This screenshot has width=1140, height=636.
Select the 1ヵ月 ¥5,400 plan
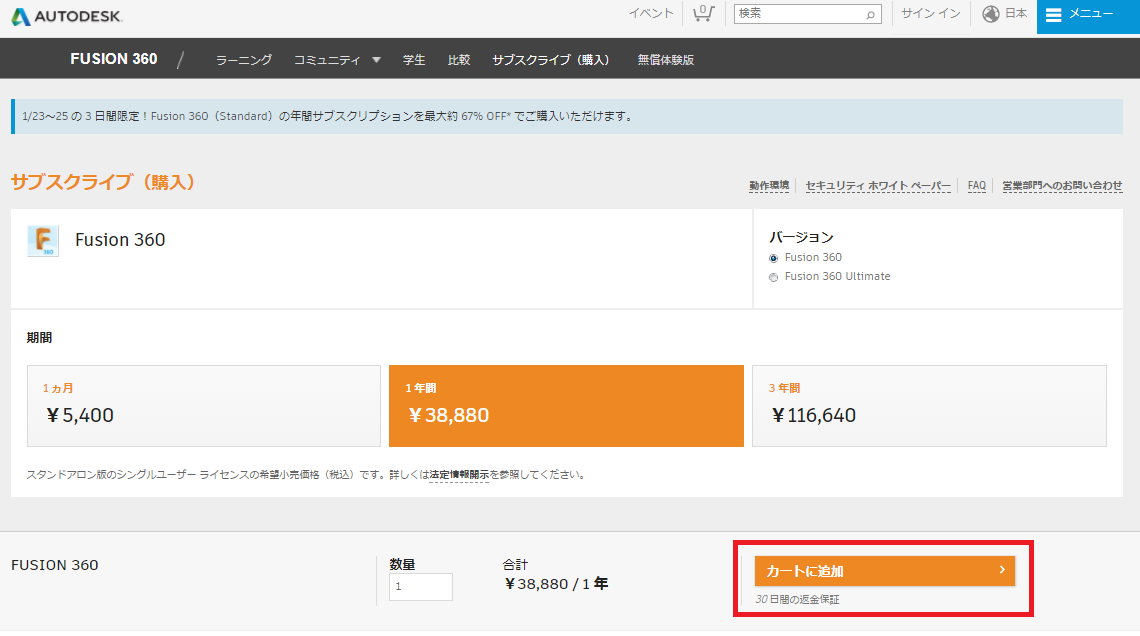tap(204, 406)
